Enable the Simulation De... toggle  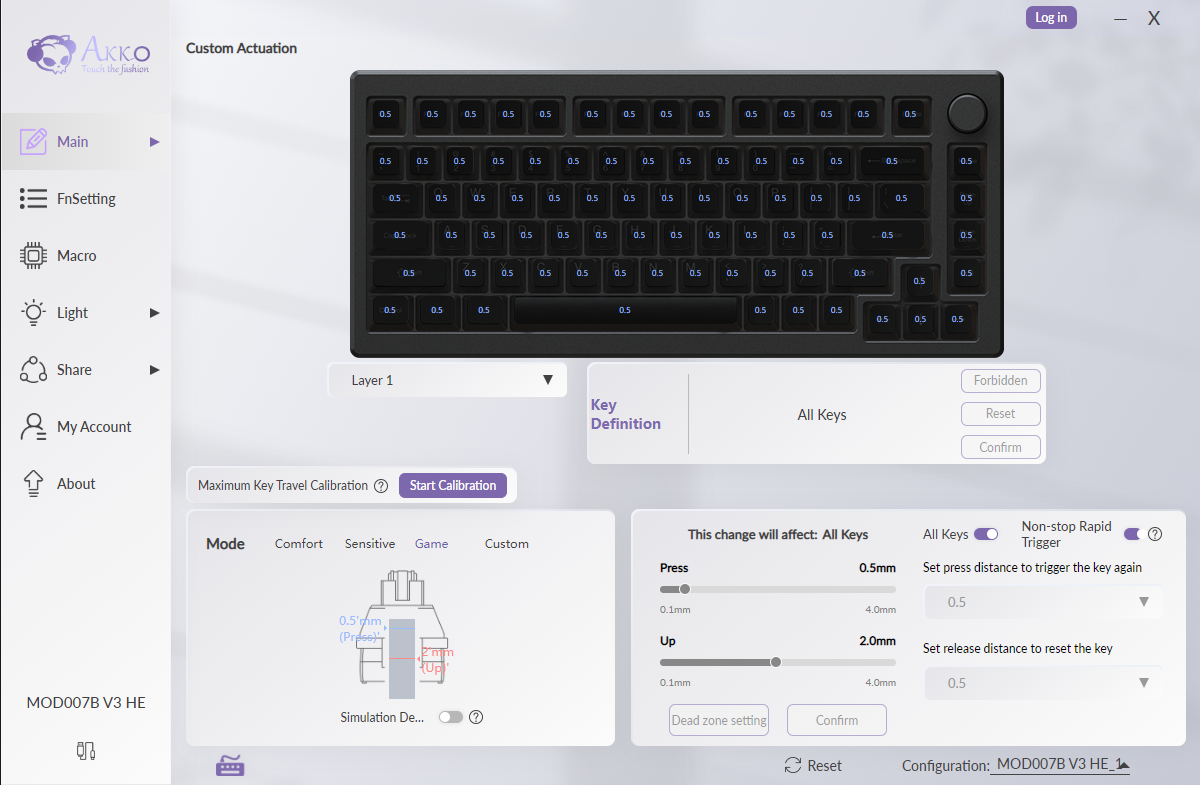click(451, 717)
